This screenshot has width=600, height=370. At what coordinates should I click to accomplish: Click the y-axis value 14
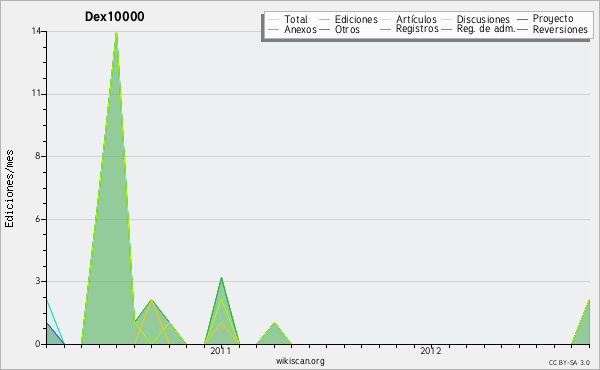coord(36,31)
